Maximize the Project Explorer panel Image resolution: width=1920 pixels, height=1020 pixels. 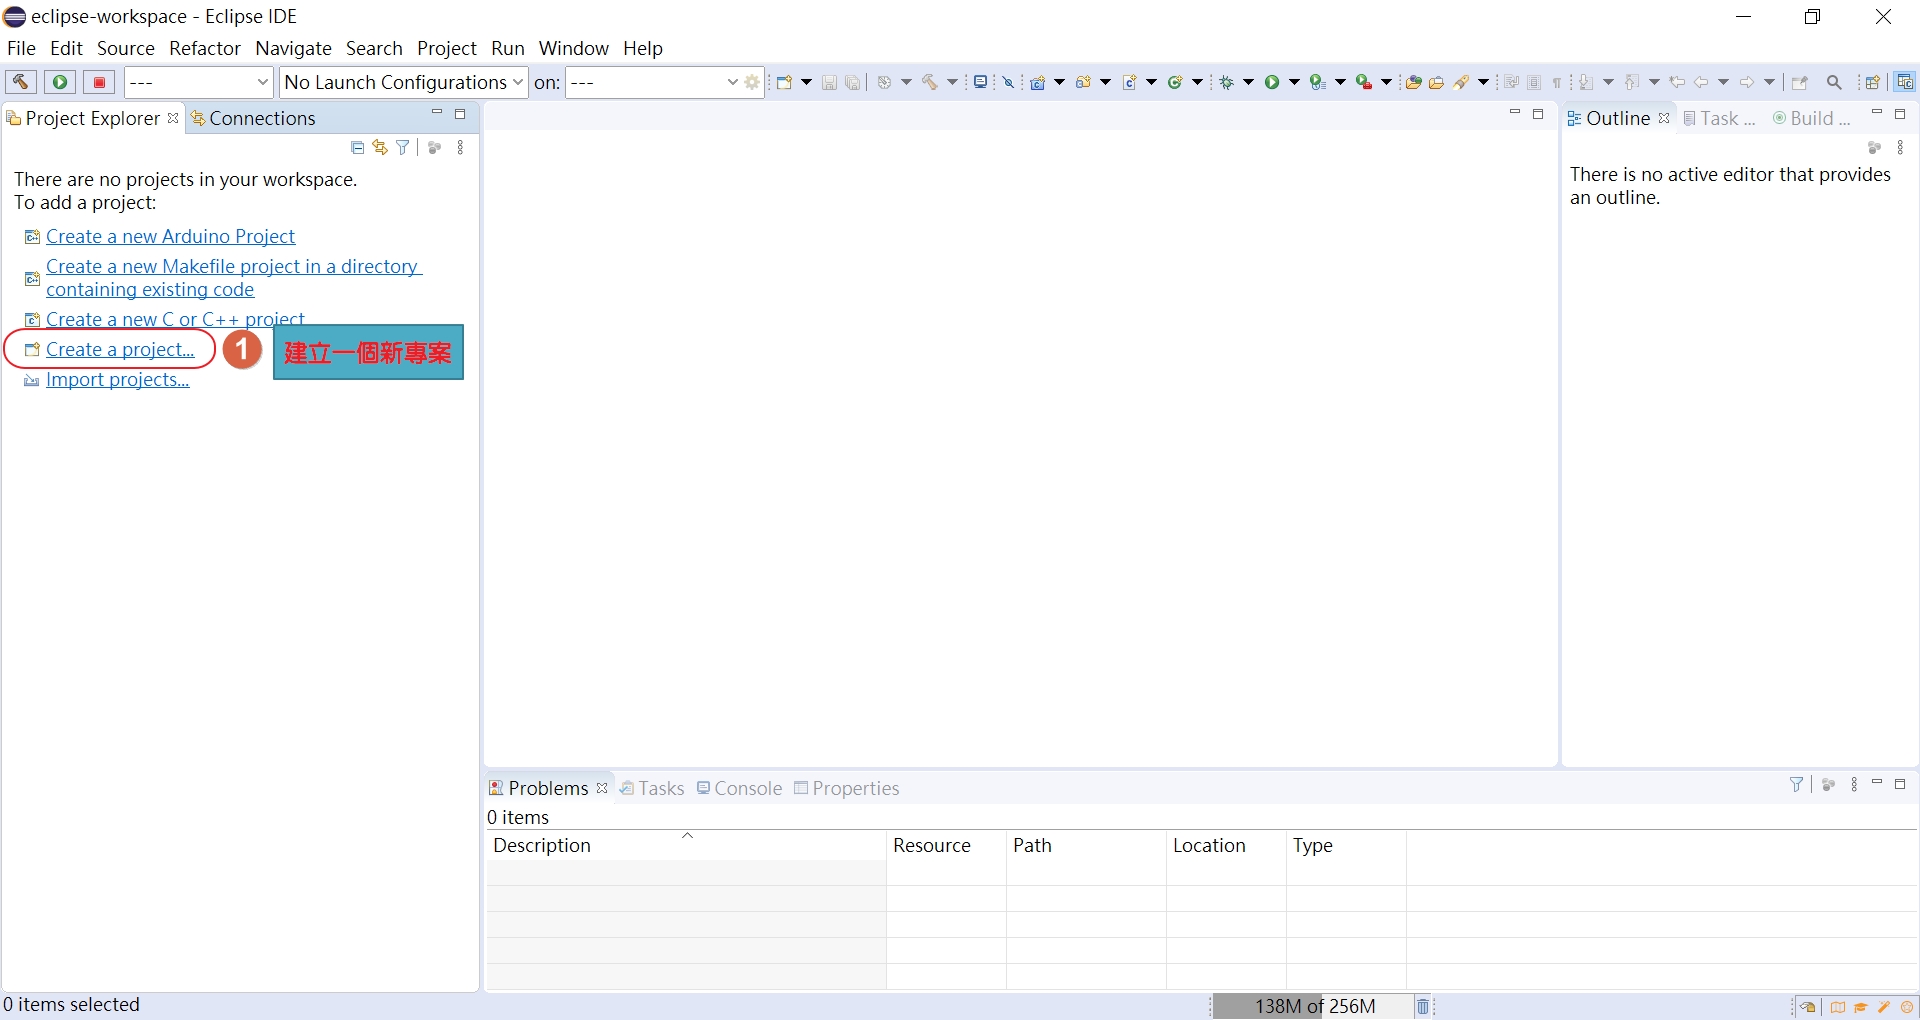(x=460, y=114)
